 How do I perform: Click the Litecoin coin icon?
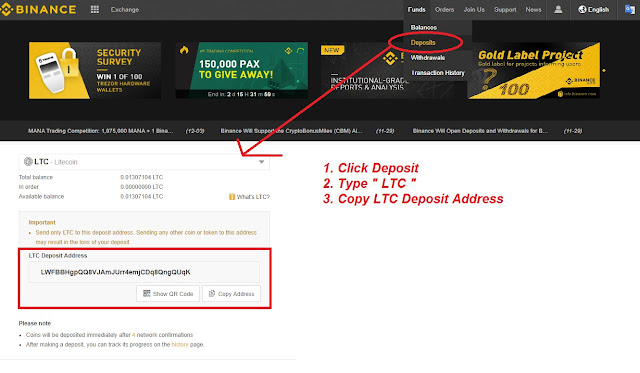click(x=28, y=162)
